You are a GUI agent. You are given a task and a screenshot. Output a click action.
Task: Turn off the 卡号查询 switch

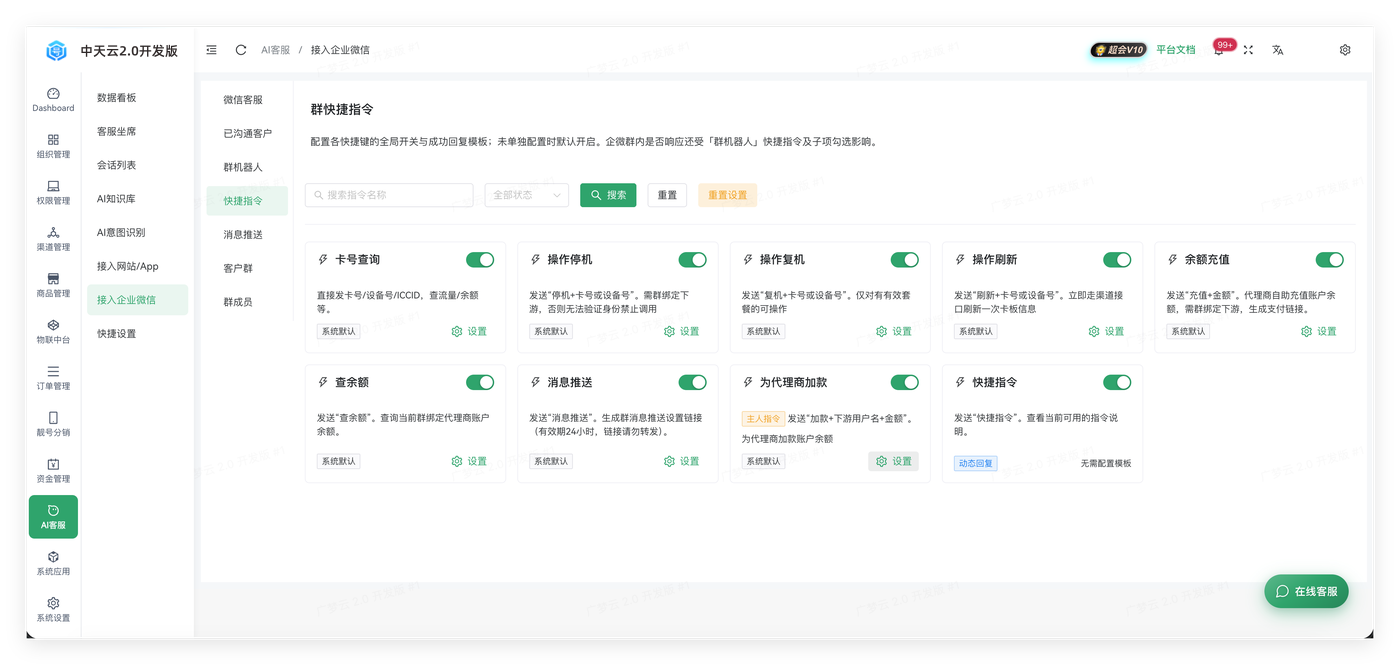(x=480, y=260)
